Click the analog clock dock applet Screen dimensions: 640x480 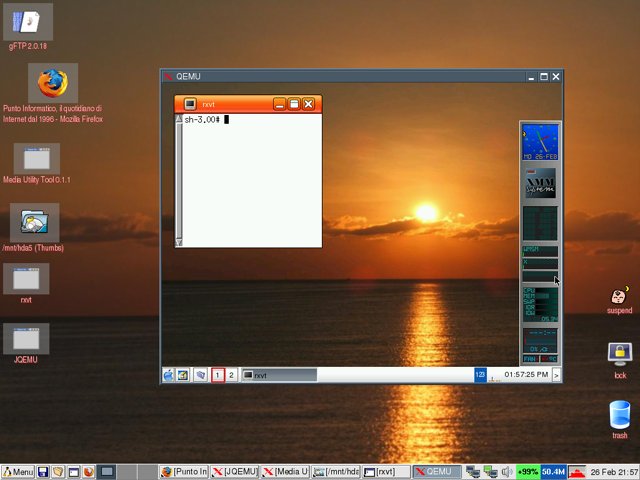click(x=540, y=140)
